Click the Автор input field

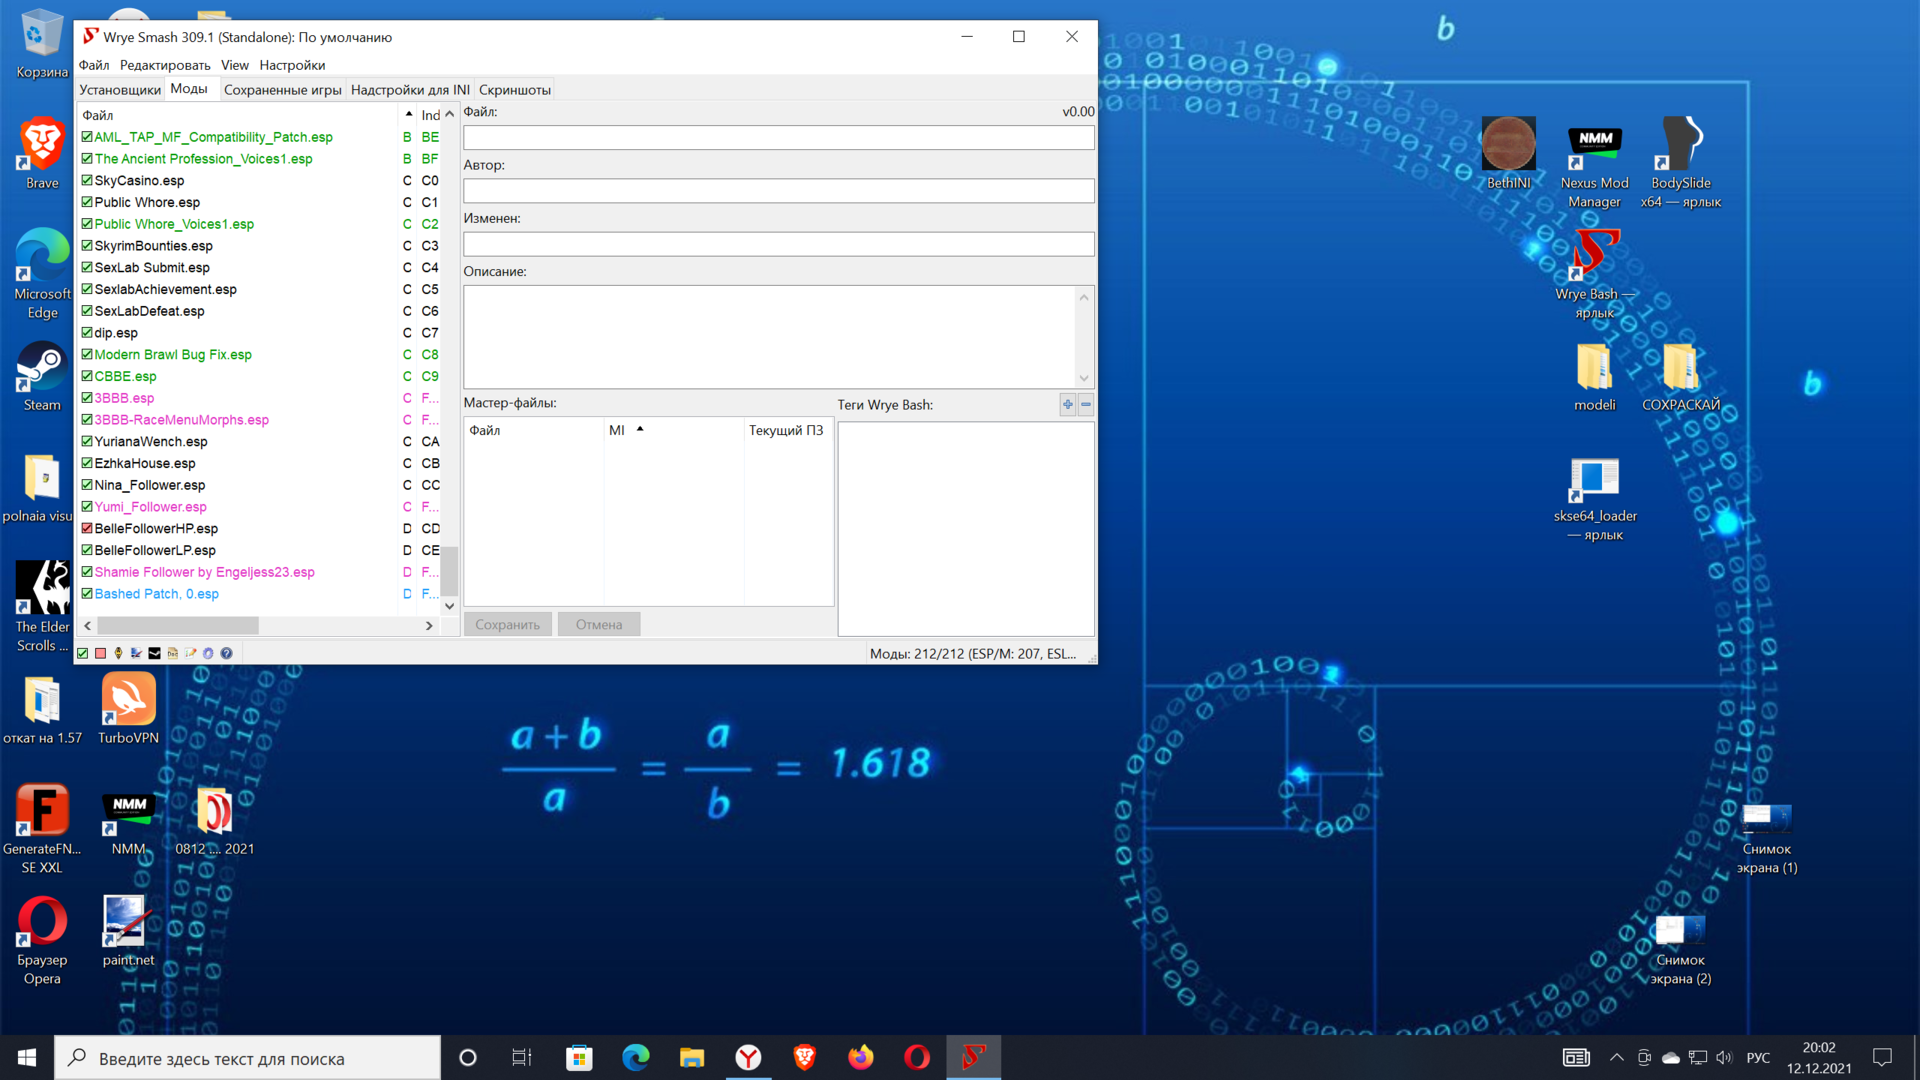pyautogui.click(x=778, y=191)
